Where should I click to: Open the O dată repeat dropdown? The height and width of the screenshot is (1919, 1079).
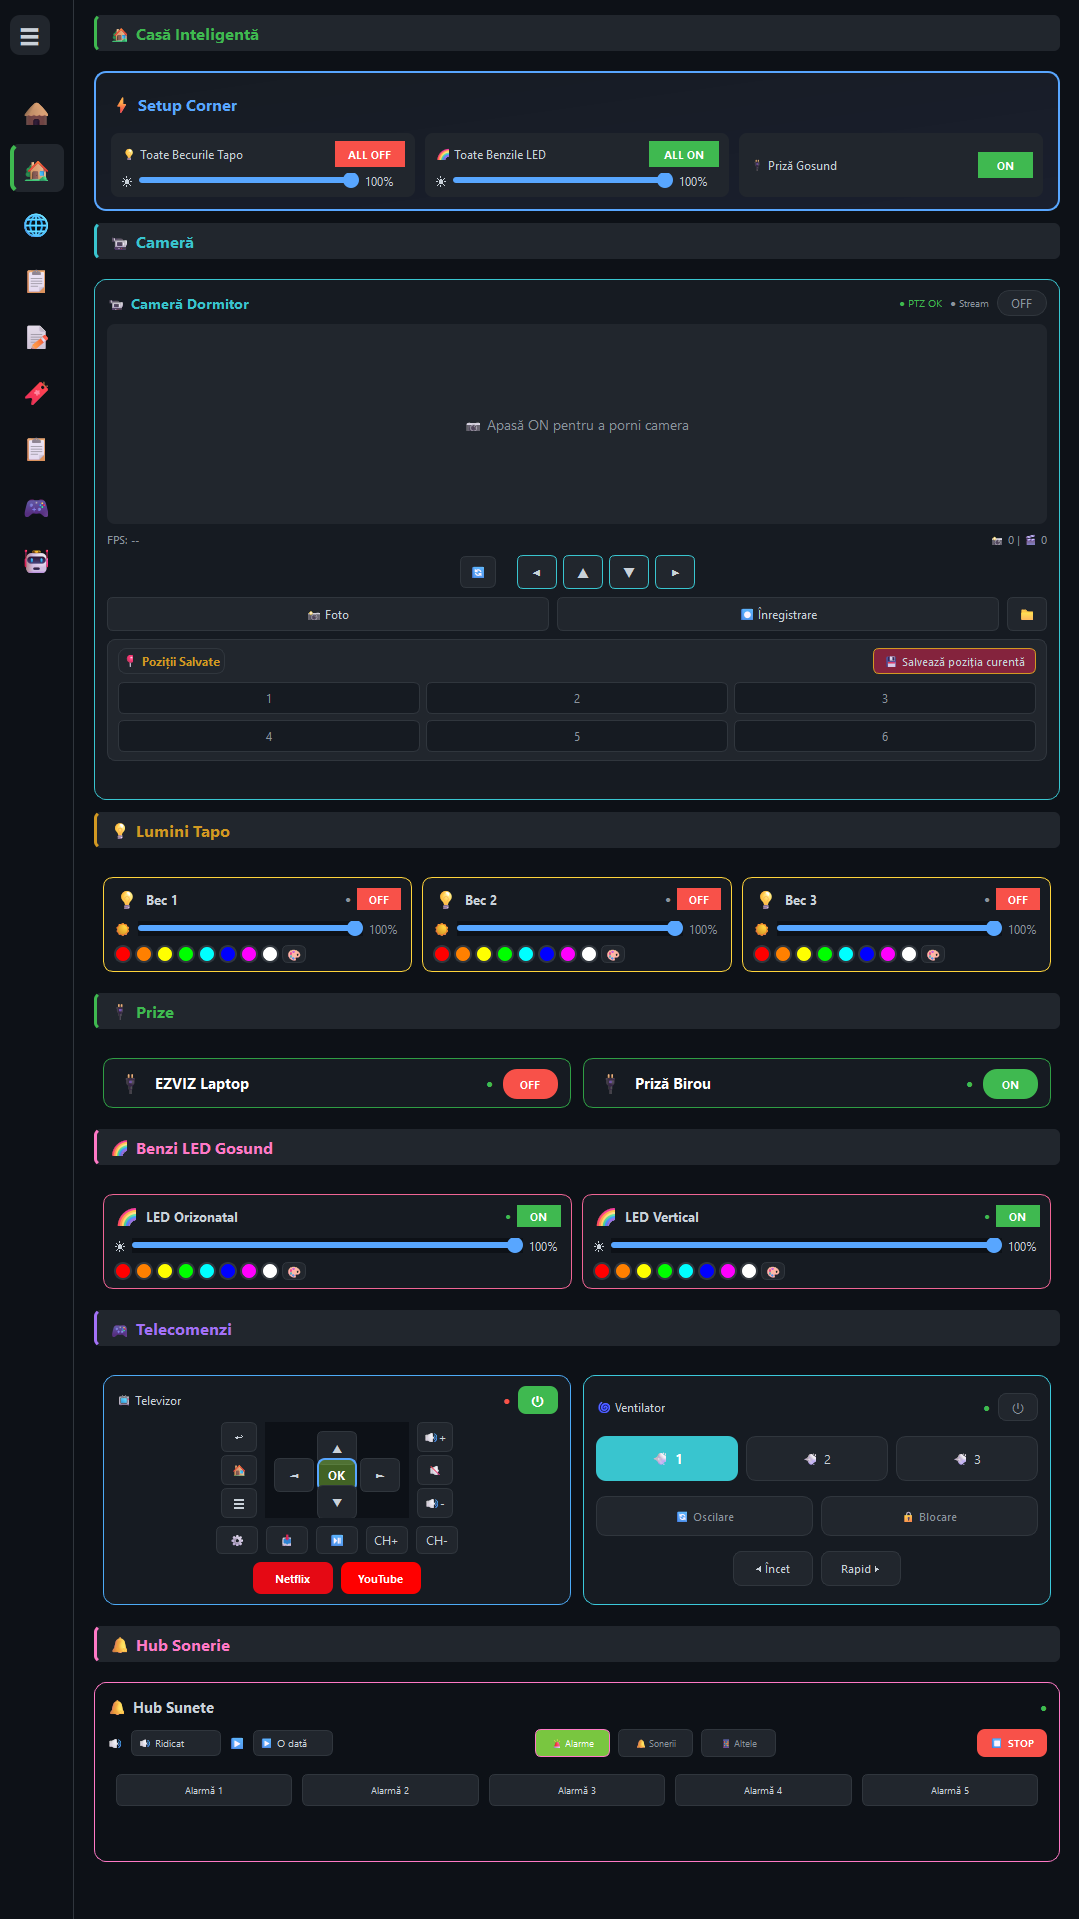coord(292,1743)
